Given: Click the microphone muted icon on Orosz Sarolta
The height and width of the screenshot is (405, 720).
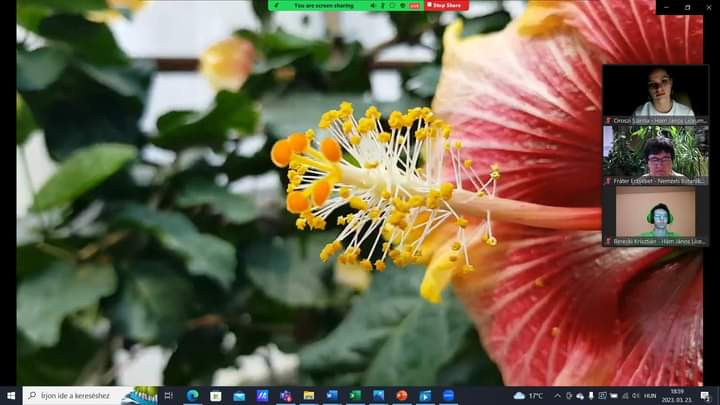Looking at the screenshot, I should pos(608,120).
